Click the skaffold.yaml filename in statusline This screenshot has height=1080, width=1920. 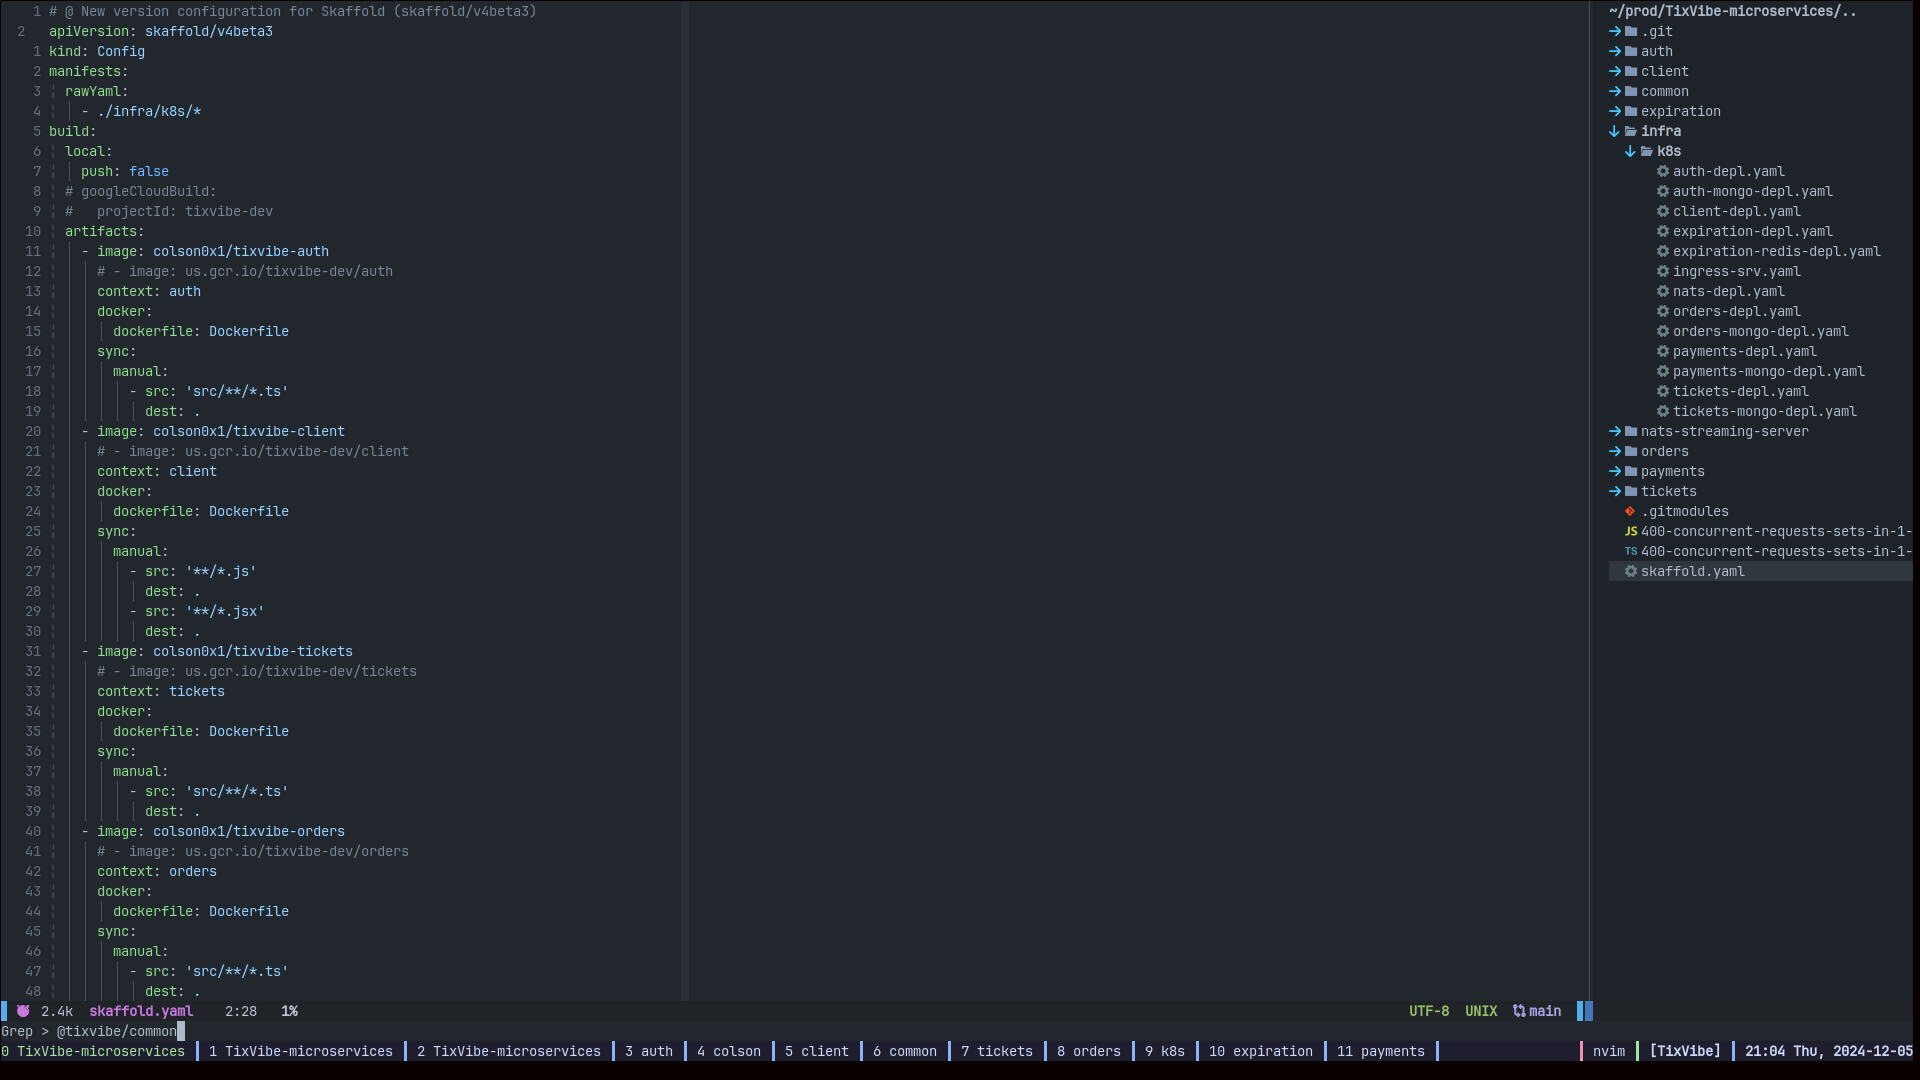(x=141, y=1011)
